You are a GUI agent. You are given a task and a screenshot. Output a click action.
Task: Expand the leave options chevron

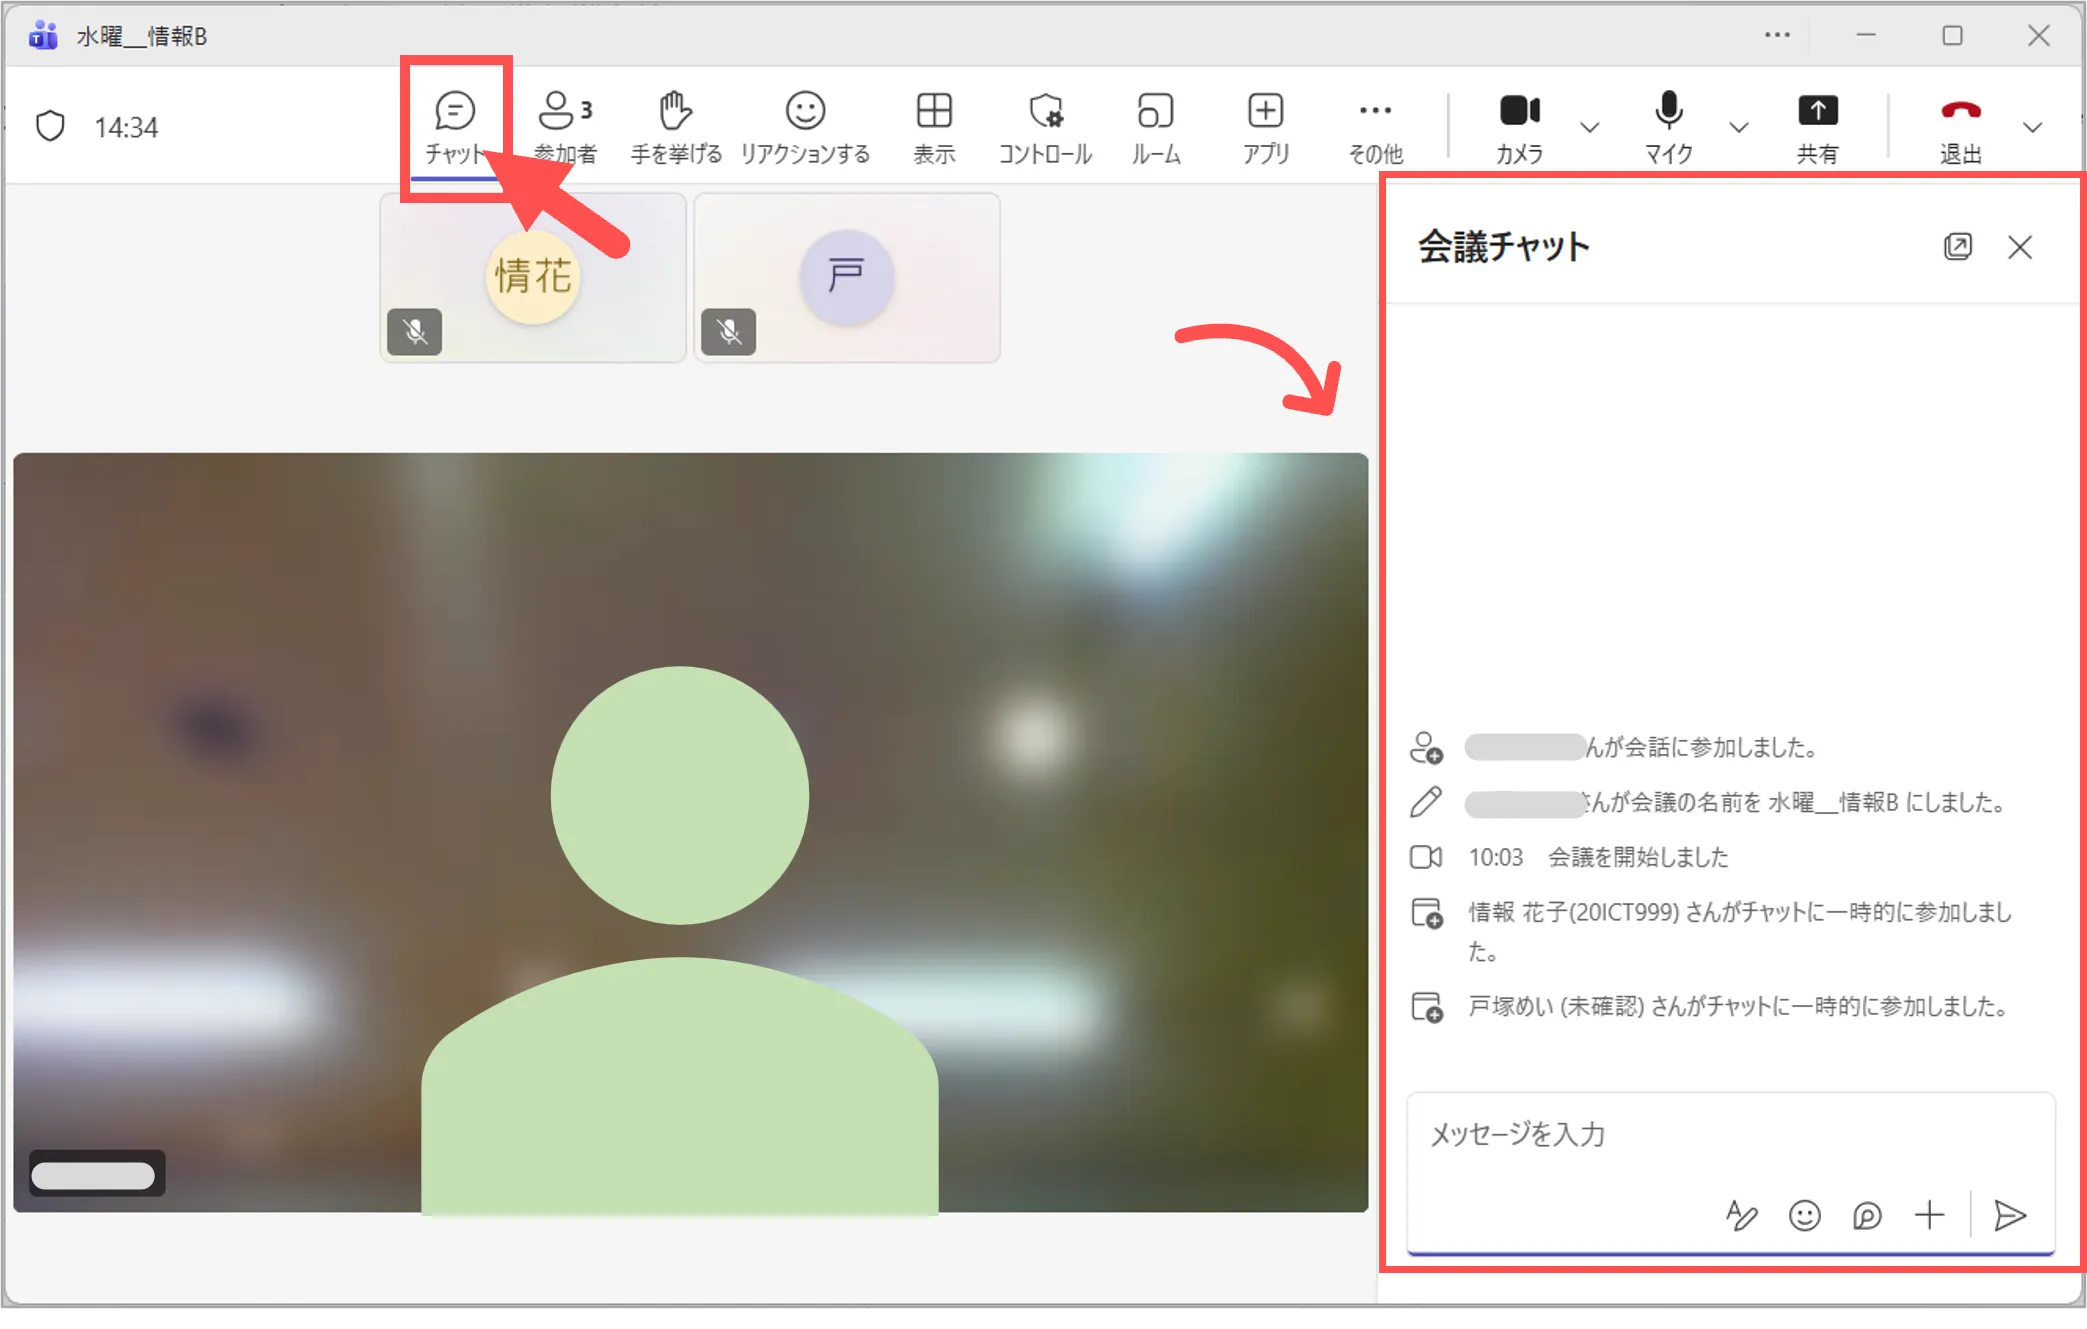tap(2031, 127)
